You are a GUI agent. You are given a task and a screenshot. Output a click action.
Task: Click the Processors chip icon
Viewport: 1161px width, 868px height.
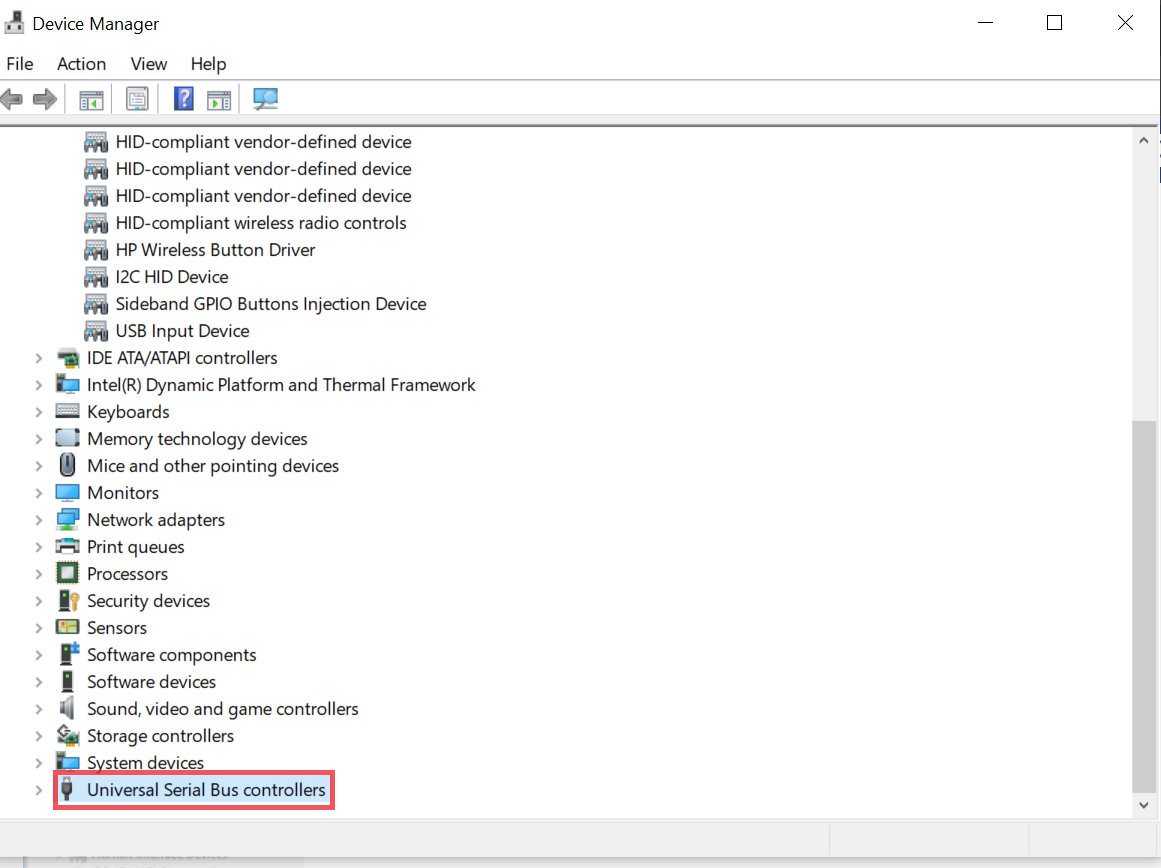pos(67,573)
